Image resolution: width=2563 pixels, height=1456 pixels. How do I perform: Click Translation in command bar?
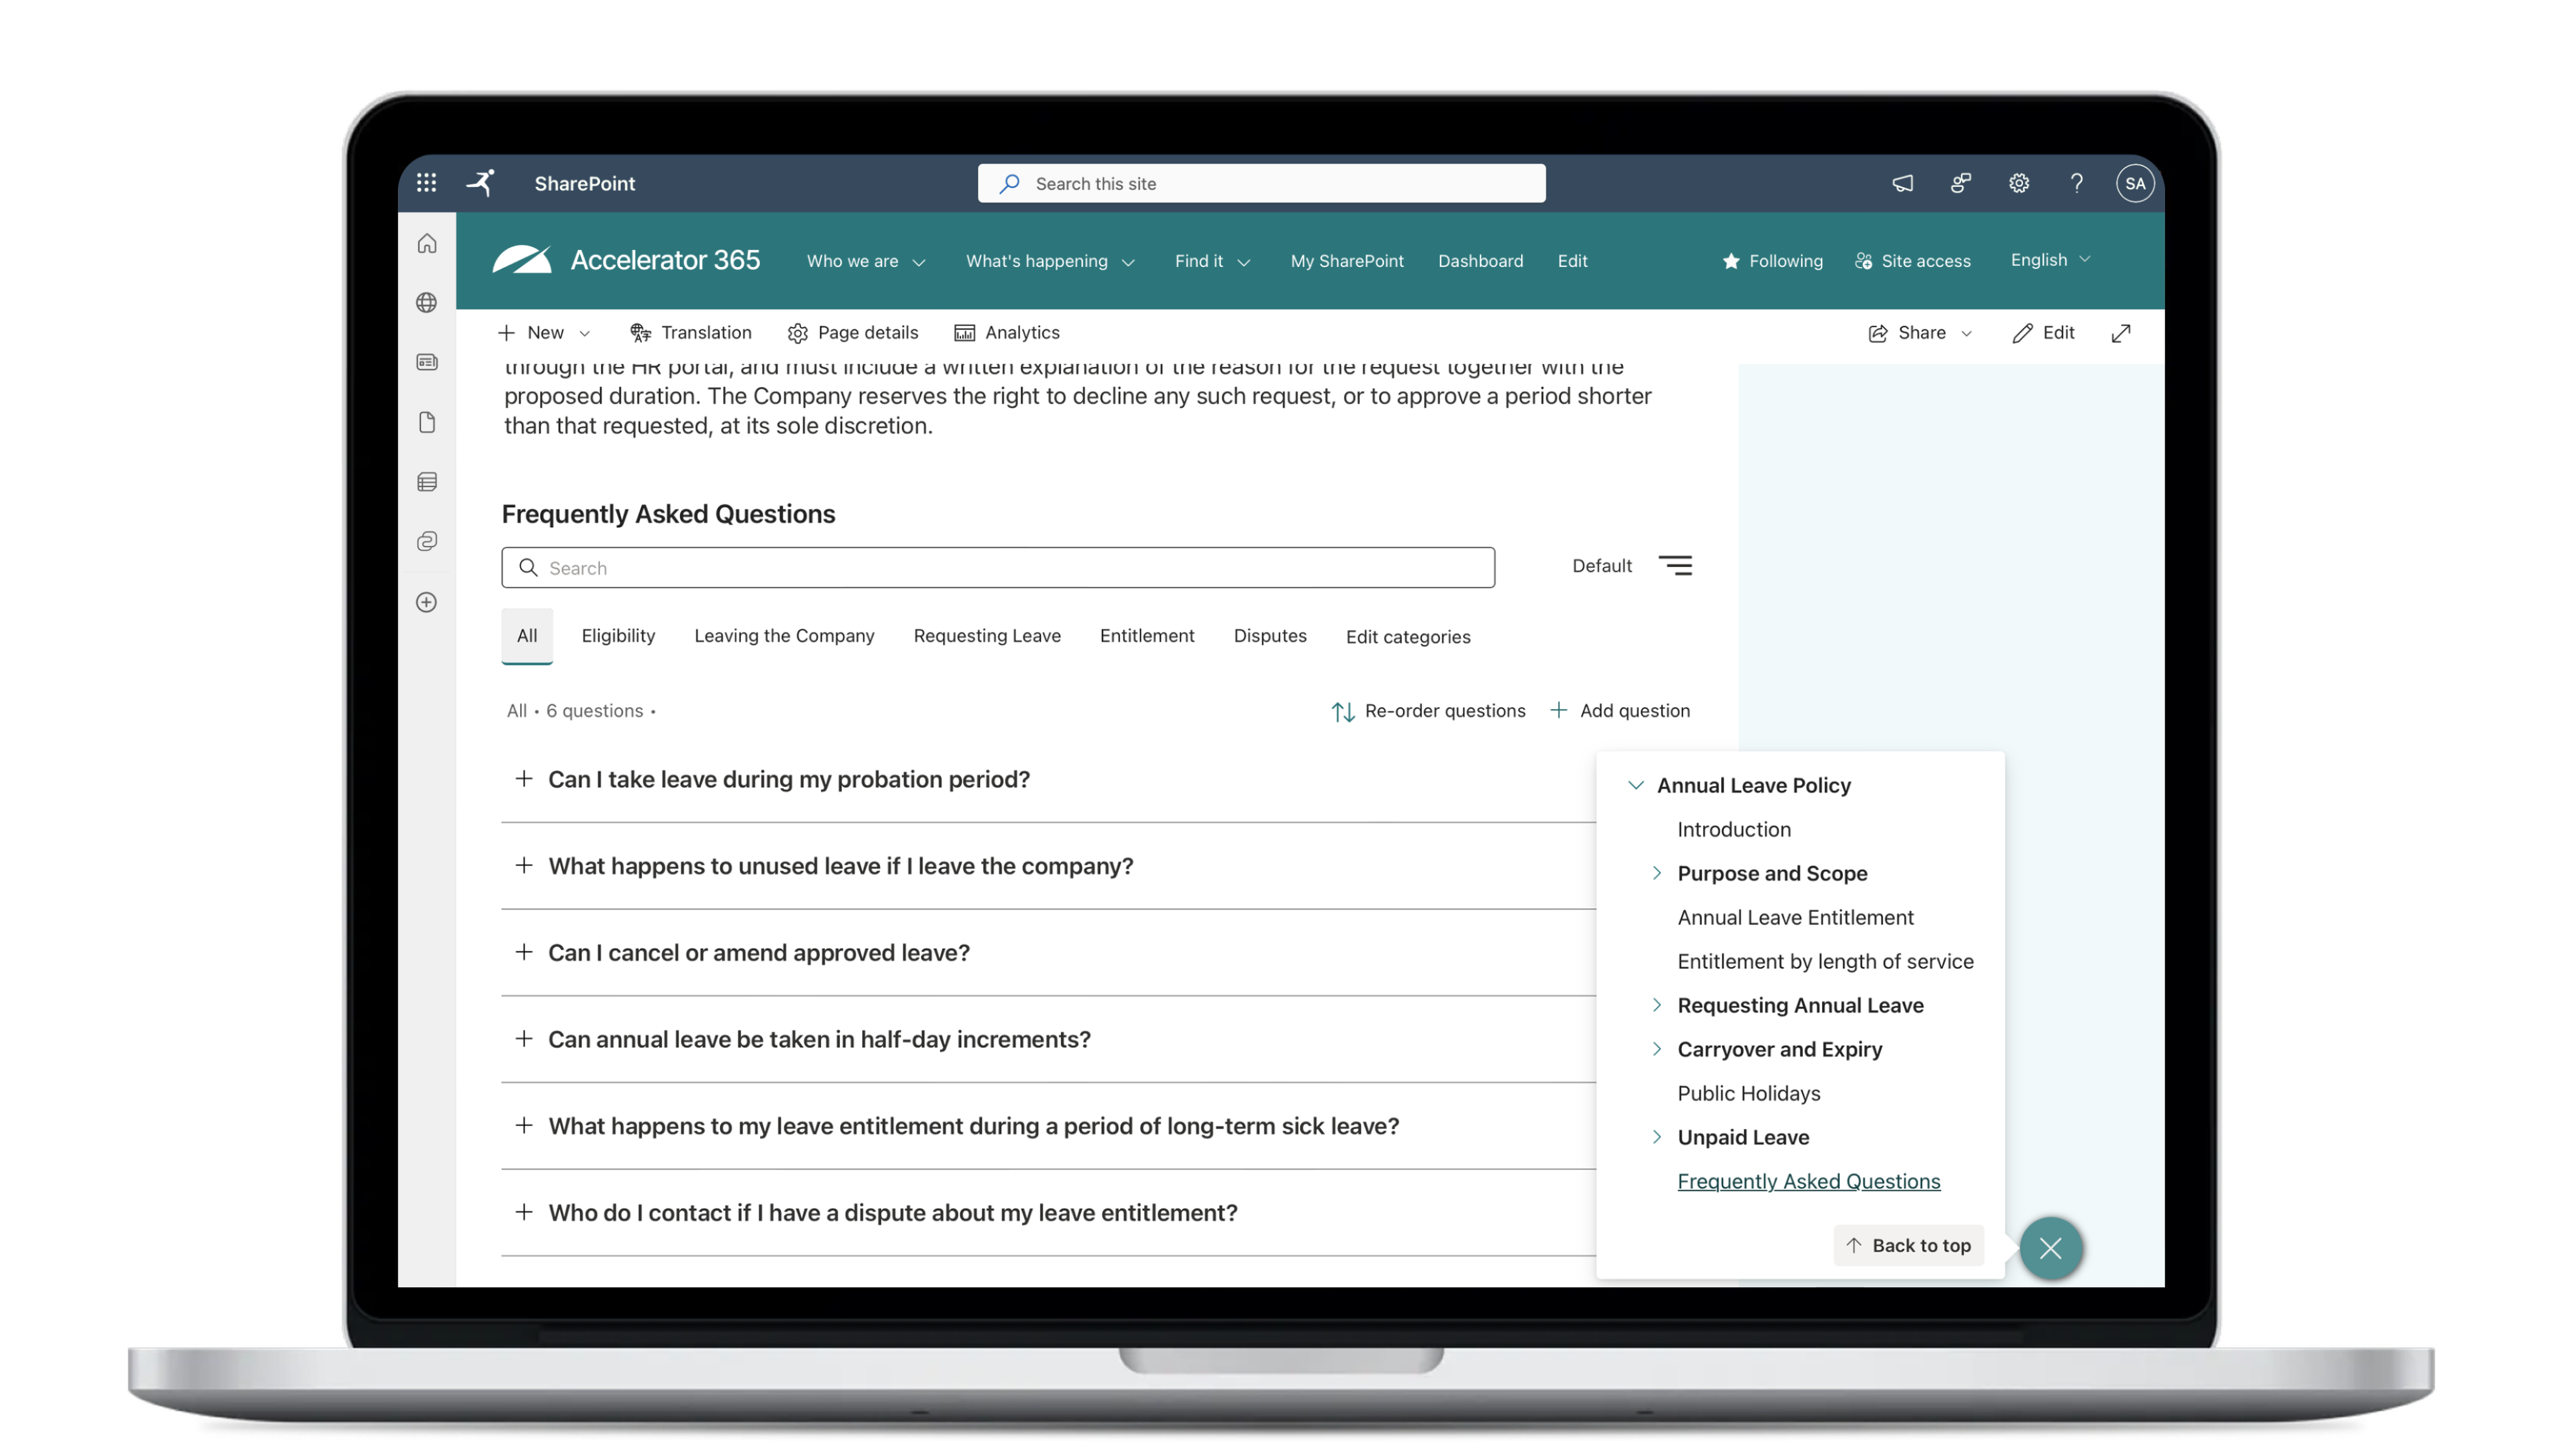point(690,333)
